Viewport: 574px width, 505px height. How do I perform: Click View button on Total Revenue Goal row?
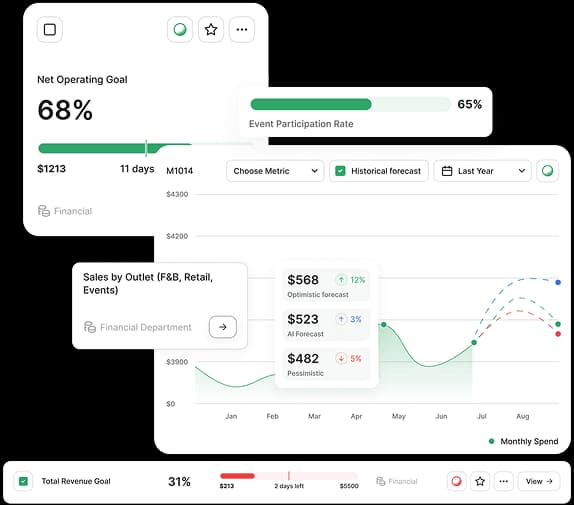(539, 481)
